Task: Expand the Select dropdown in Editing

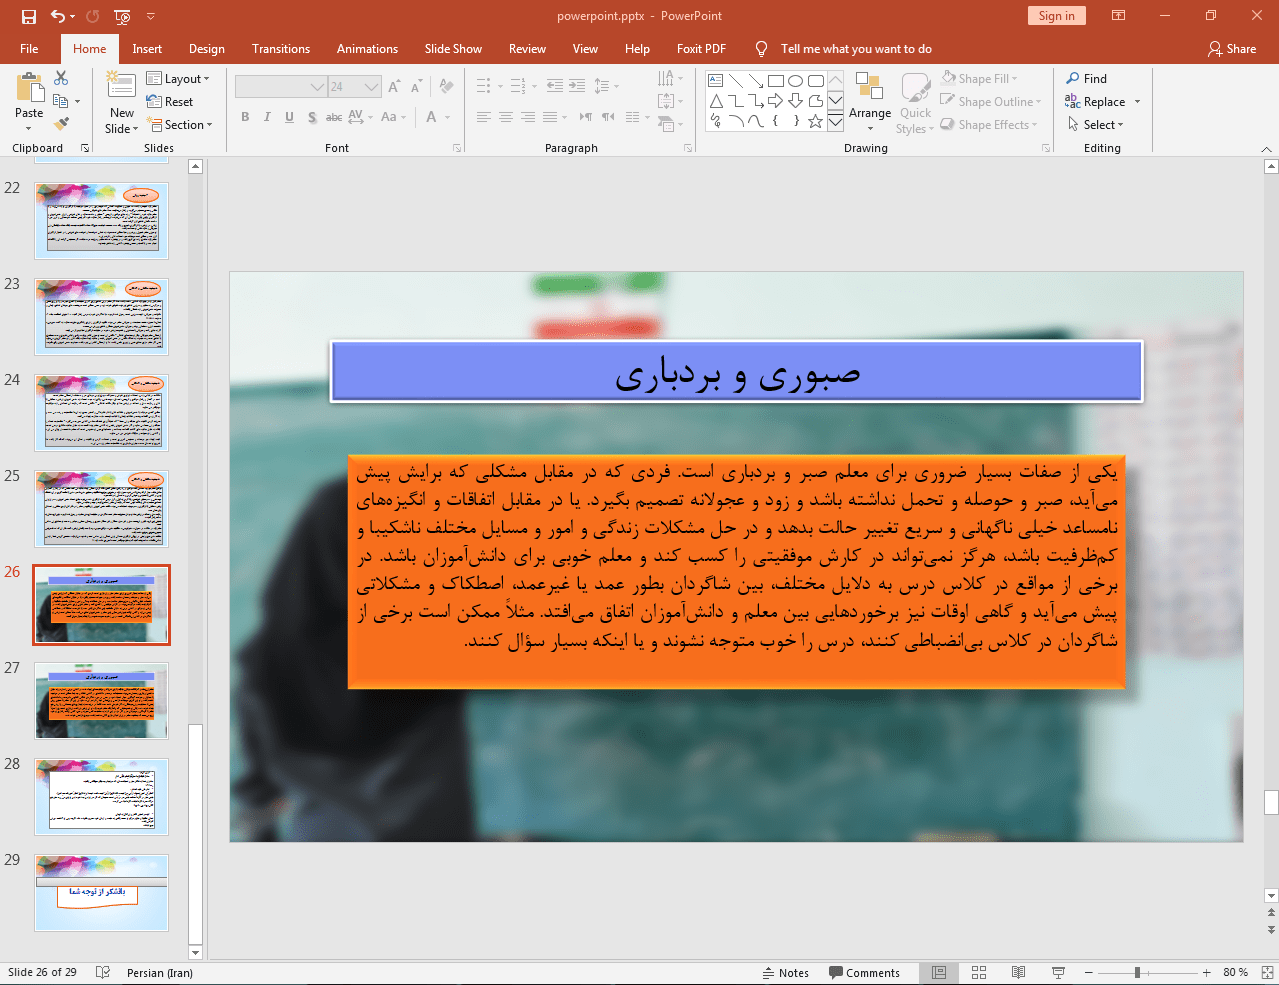Action: (x=1096, y=125)
